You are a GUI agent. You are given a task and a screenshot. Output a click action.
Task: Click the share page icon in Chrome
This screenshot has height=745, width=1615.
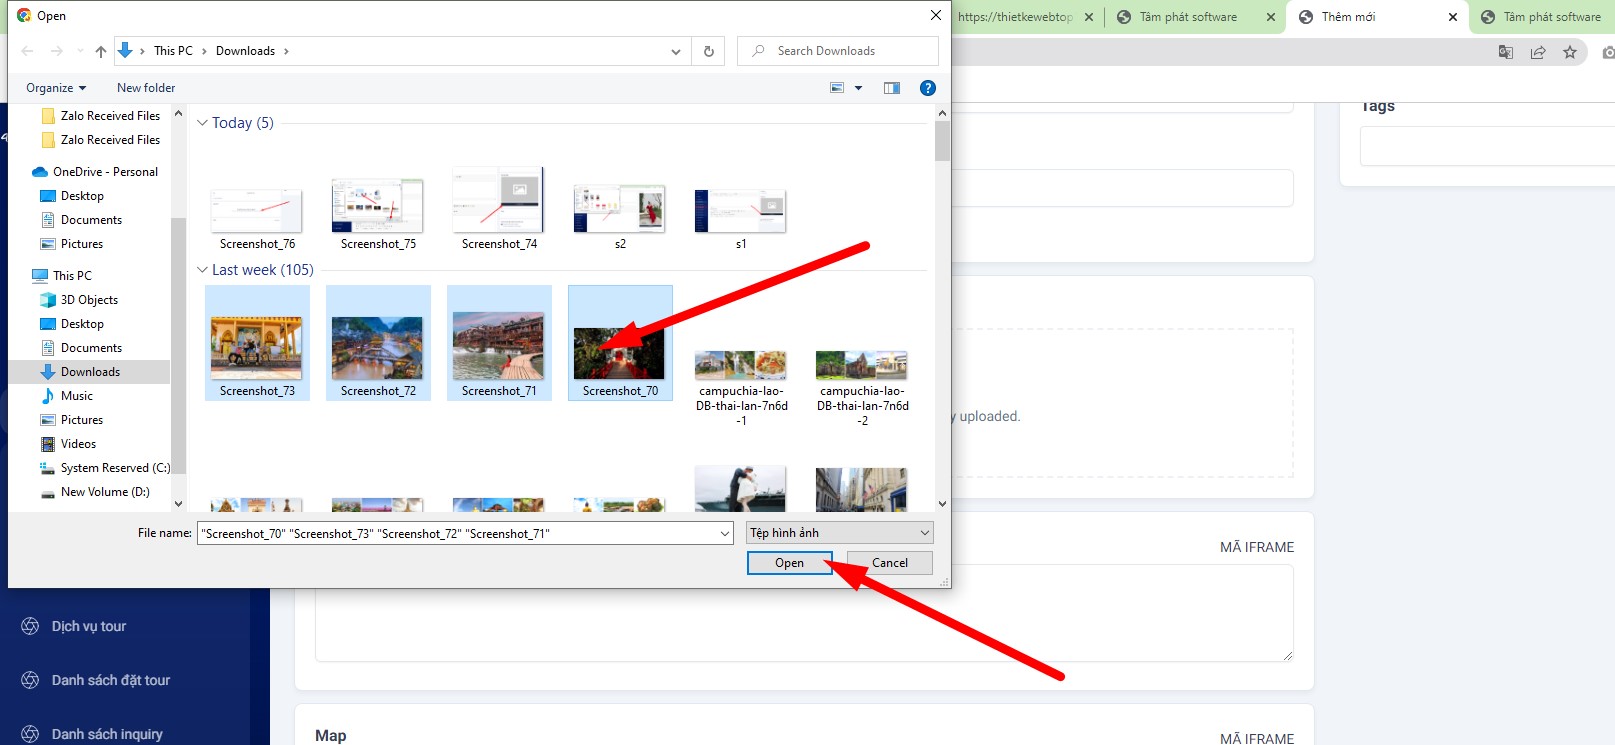[x=1538, y=52]
